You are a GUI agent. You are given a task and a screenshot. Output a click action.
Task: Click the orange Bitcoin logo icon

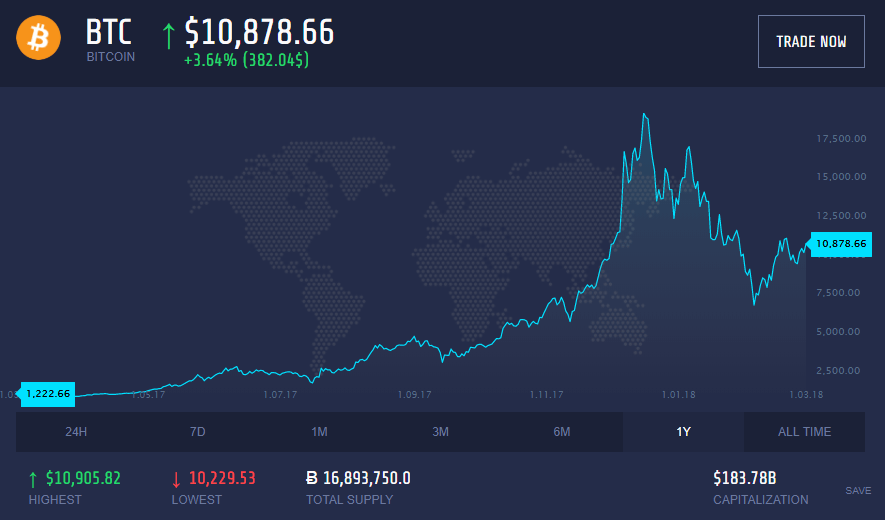38,37
